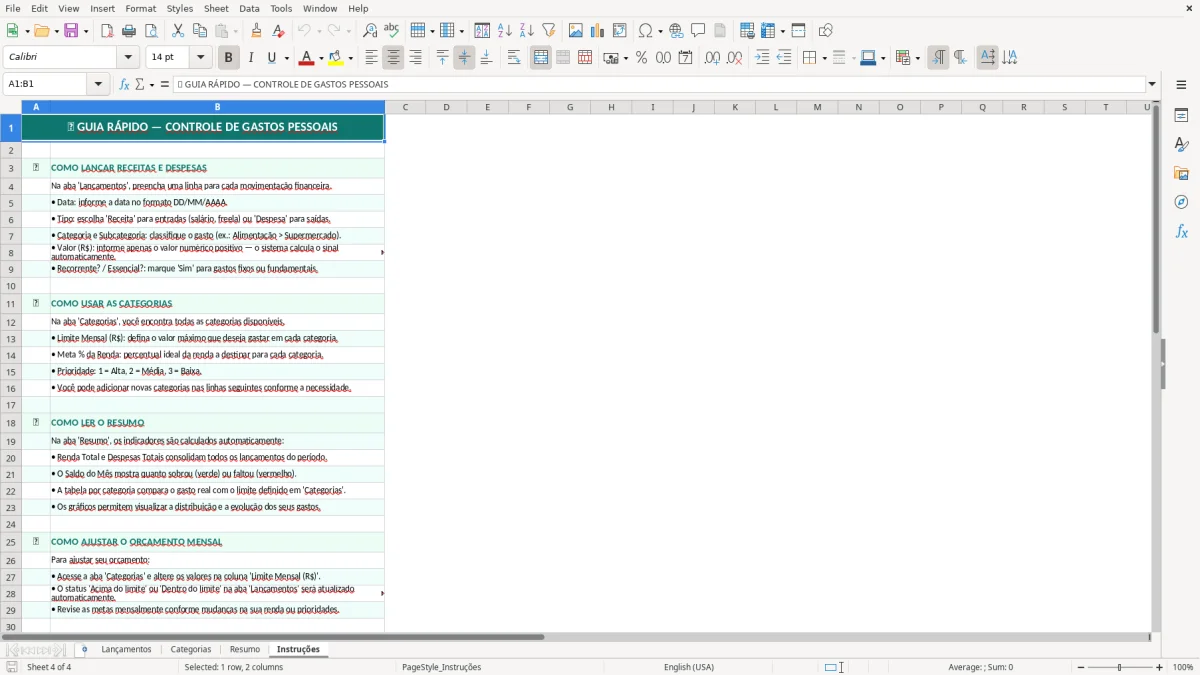
Task: Cut selection with scissors icon
Action: click(x=178, y=31)
